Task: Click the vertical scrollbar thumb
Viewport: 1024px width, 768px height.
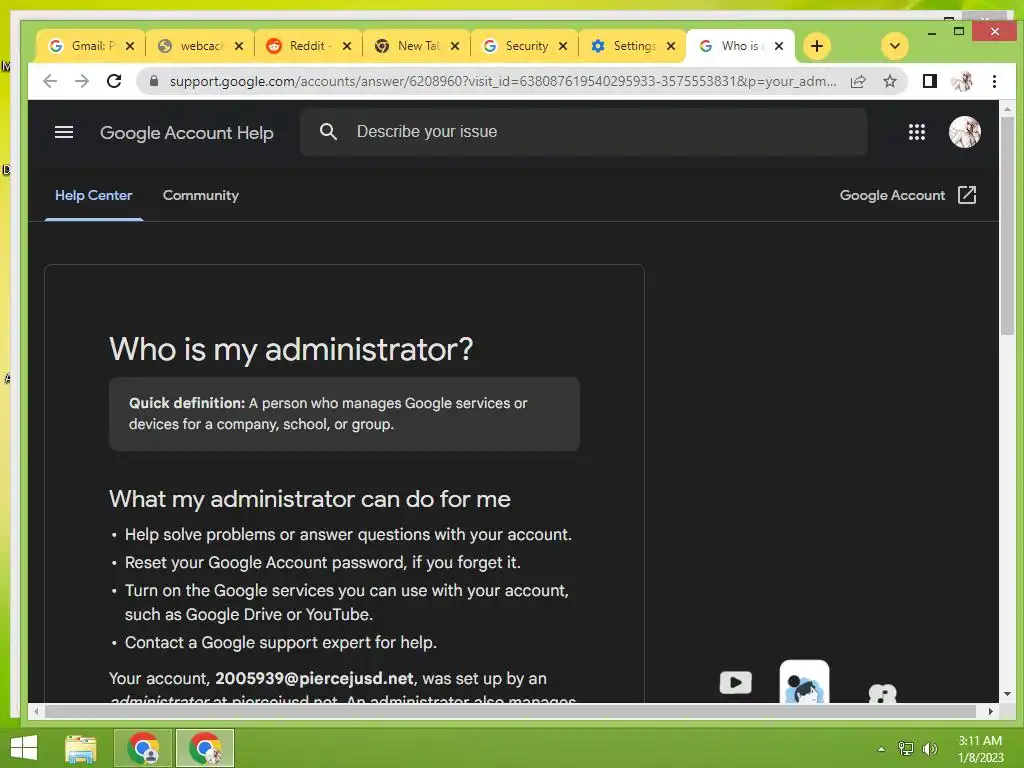Action: click(x=1007, y=225)
